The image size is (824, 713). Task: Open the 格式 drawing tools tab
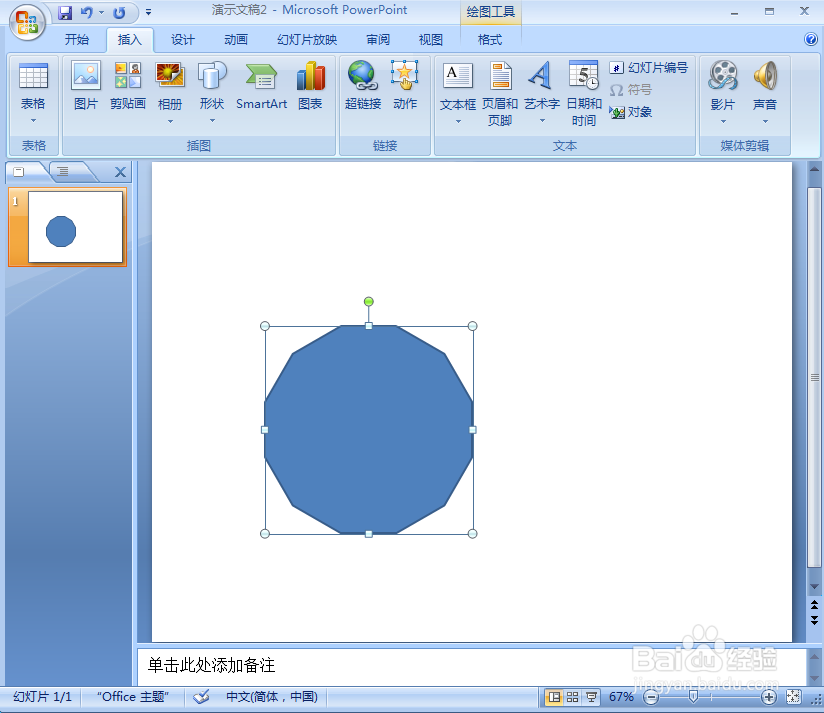490,39
